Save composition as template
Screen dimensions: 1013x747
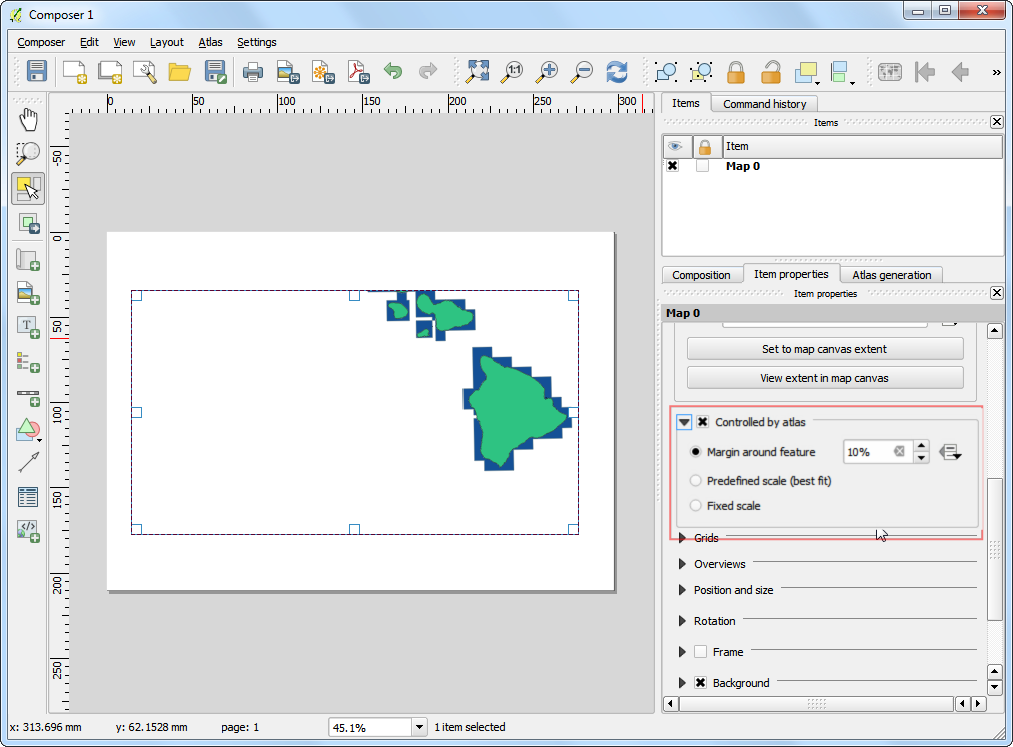[215, 71]
